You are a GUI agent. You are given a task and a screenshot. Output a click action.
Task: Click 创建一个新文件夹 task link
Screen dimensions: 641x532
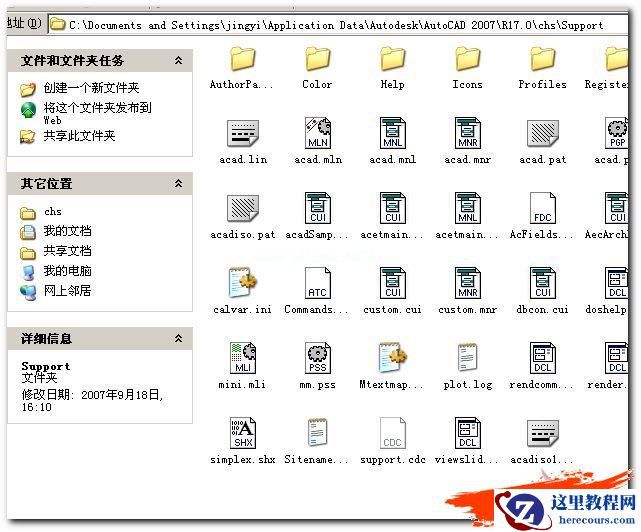coord(91,88)
